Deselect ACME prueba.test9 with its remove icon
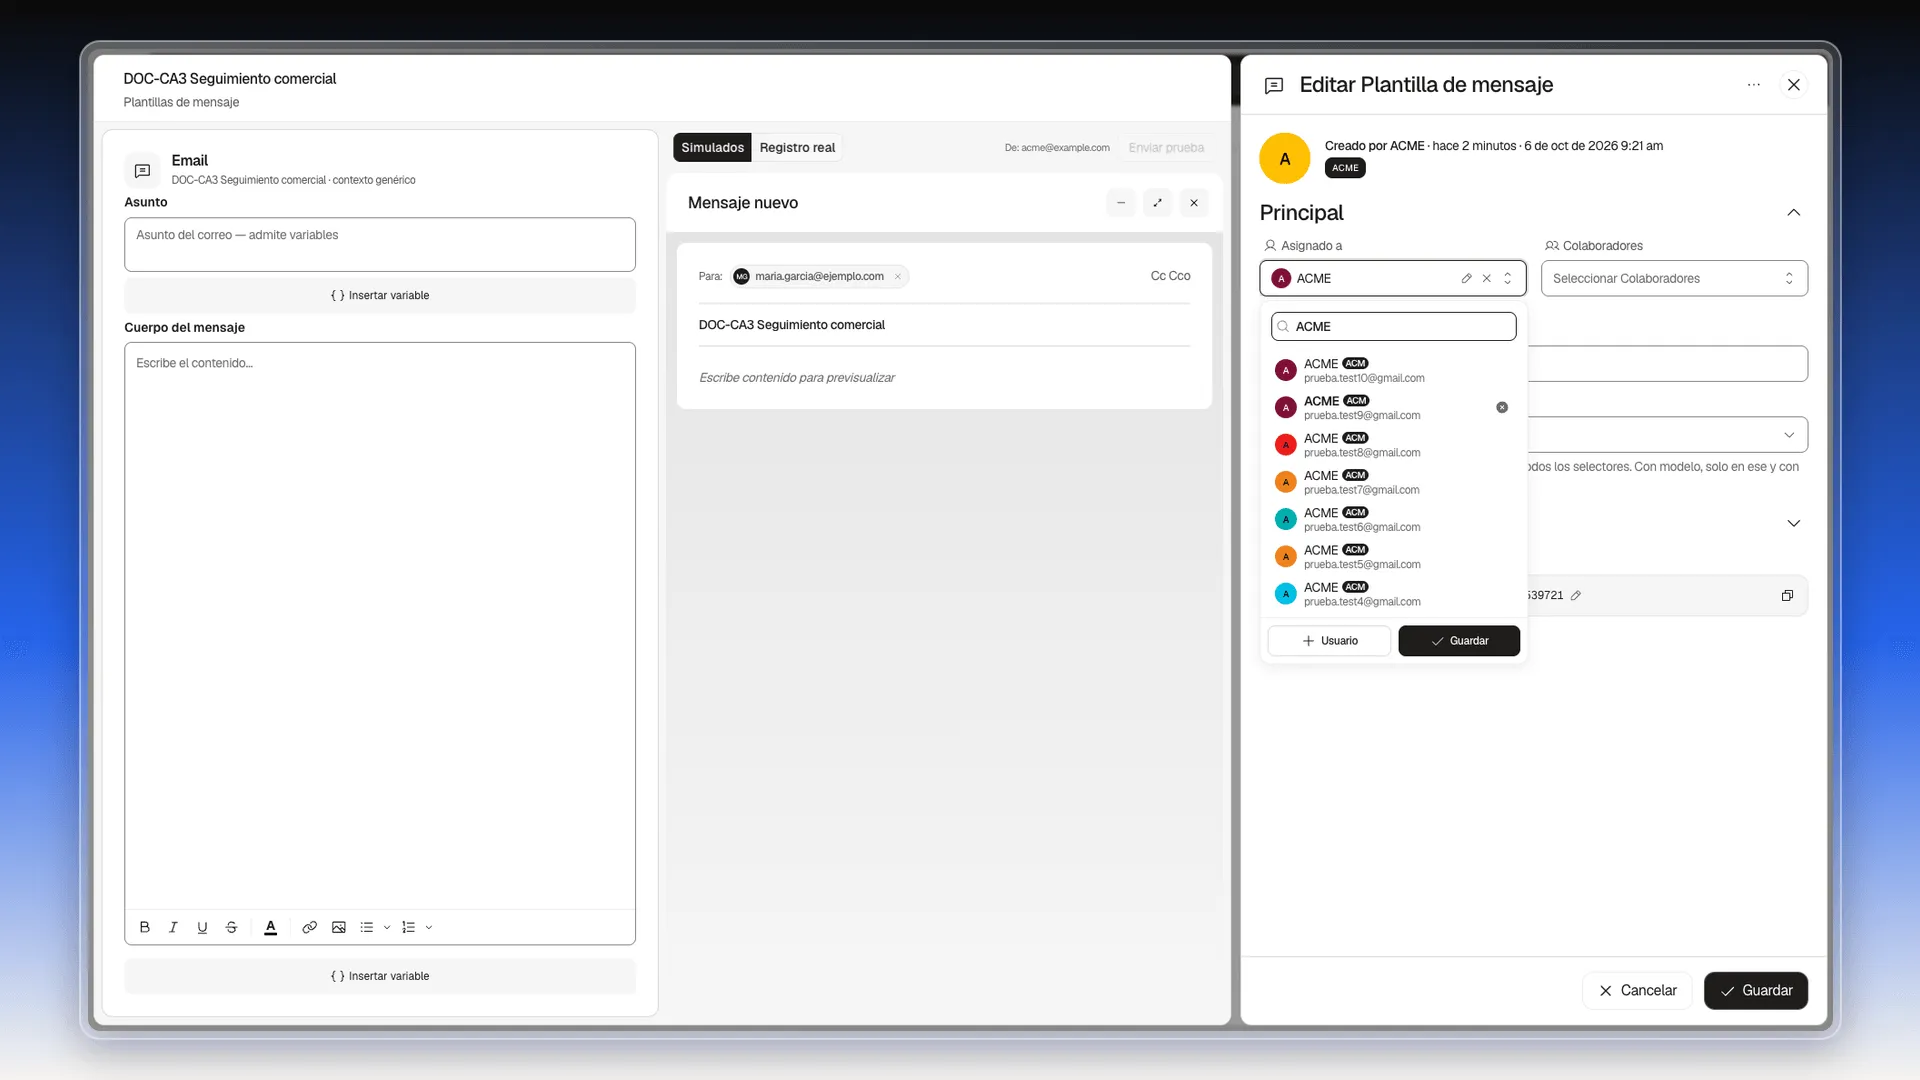The height and width of the screenshot is (1080, 1920). click(x=1502, y=408)
